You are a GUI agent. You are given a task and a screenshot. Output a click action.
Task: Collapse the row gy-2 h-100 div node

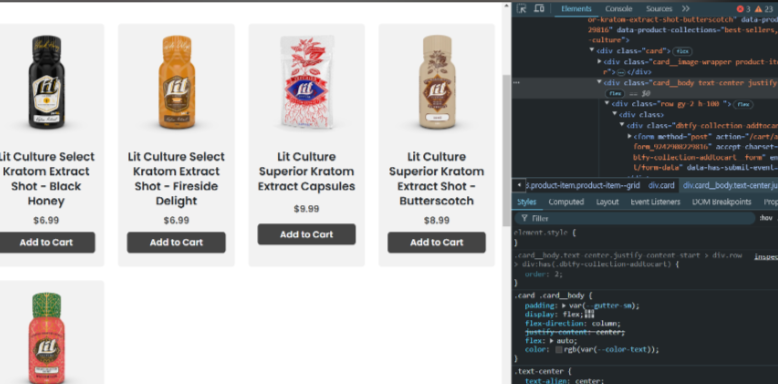(607, 104)
